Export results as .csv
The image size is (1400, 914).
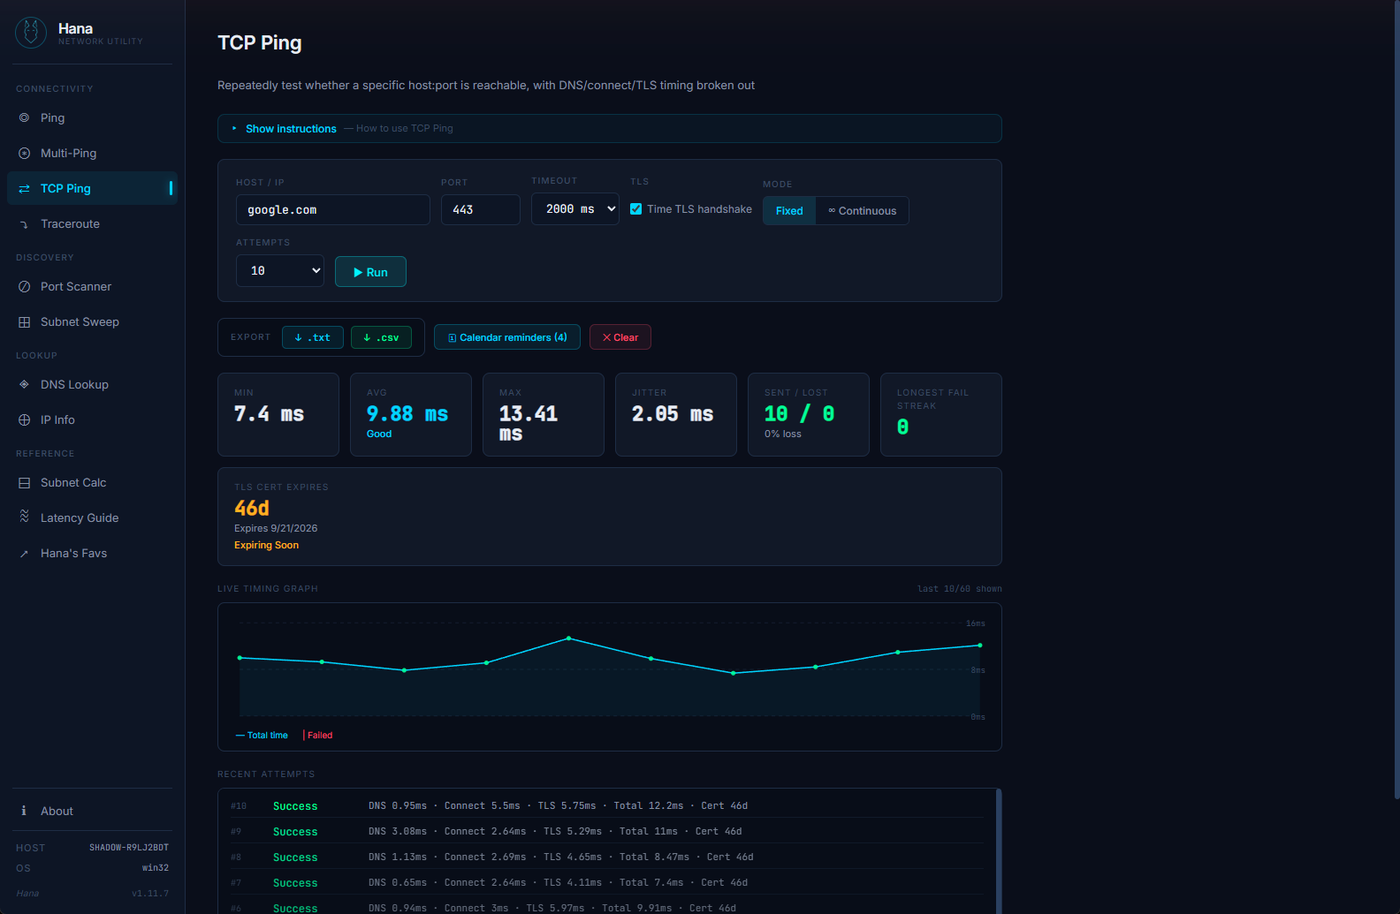(x=381, y=338)
